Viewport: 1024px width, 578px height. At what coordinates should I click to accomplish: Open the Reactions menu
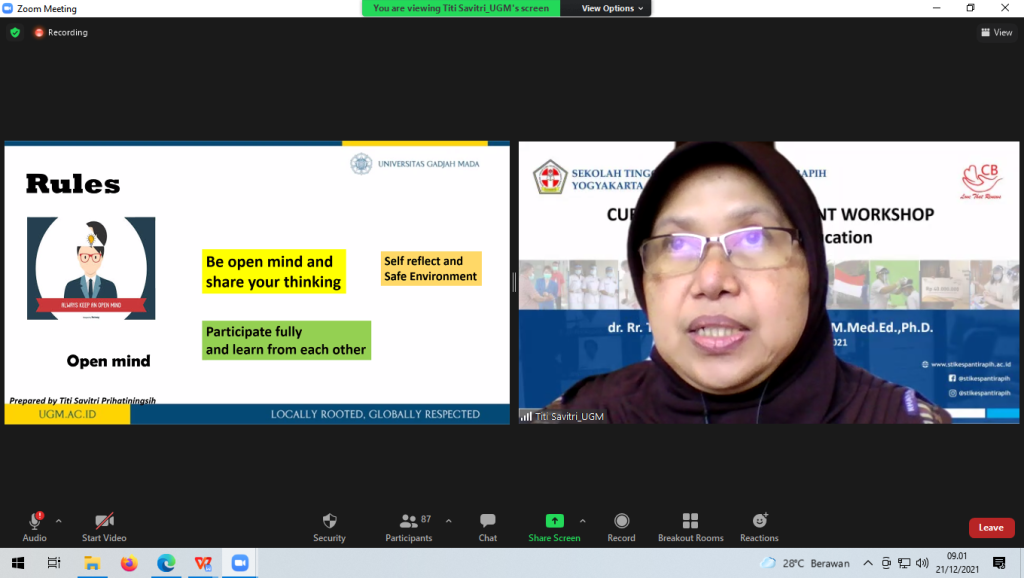coord(759,521)
